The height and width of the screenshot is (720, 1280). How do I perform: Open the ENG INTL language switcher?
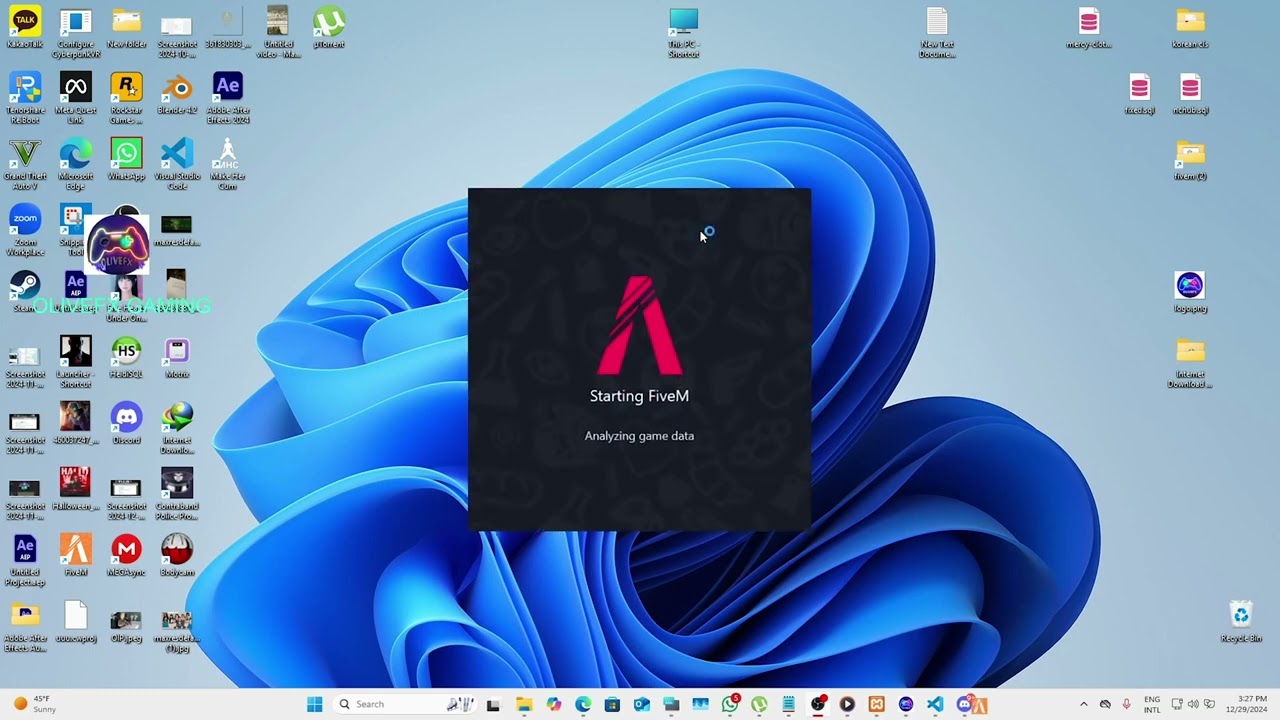[x=1152, y=704]
